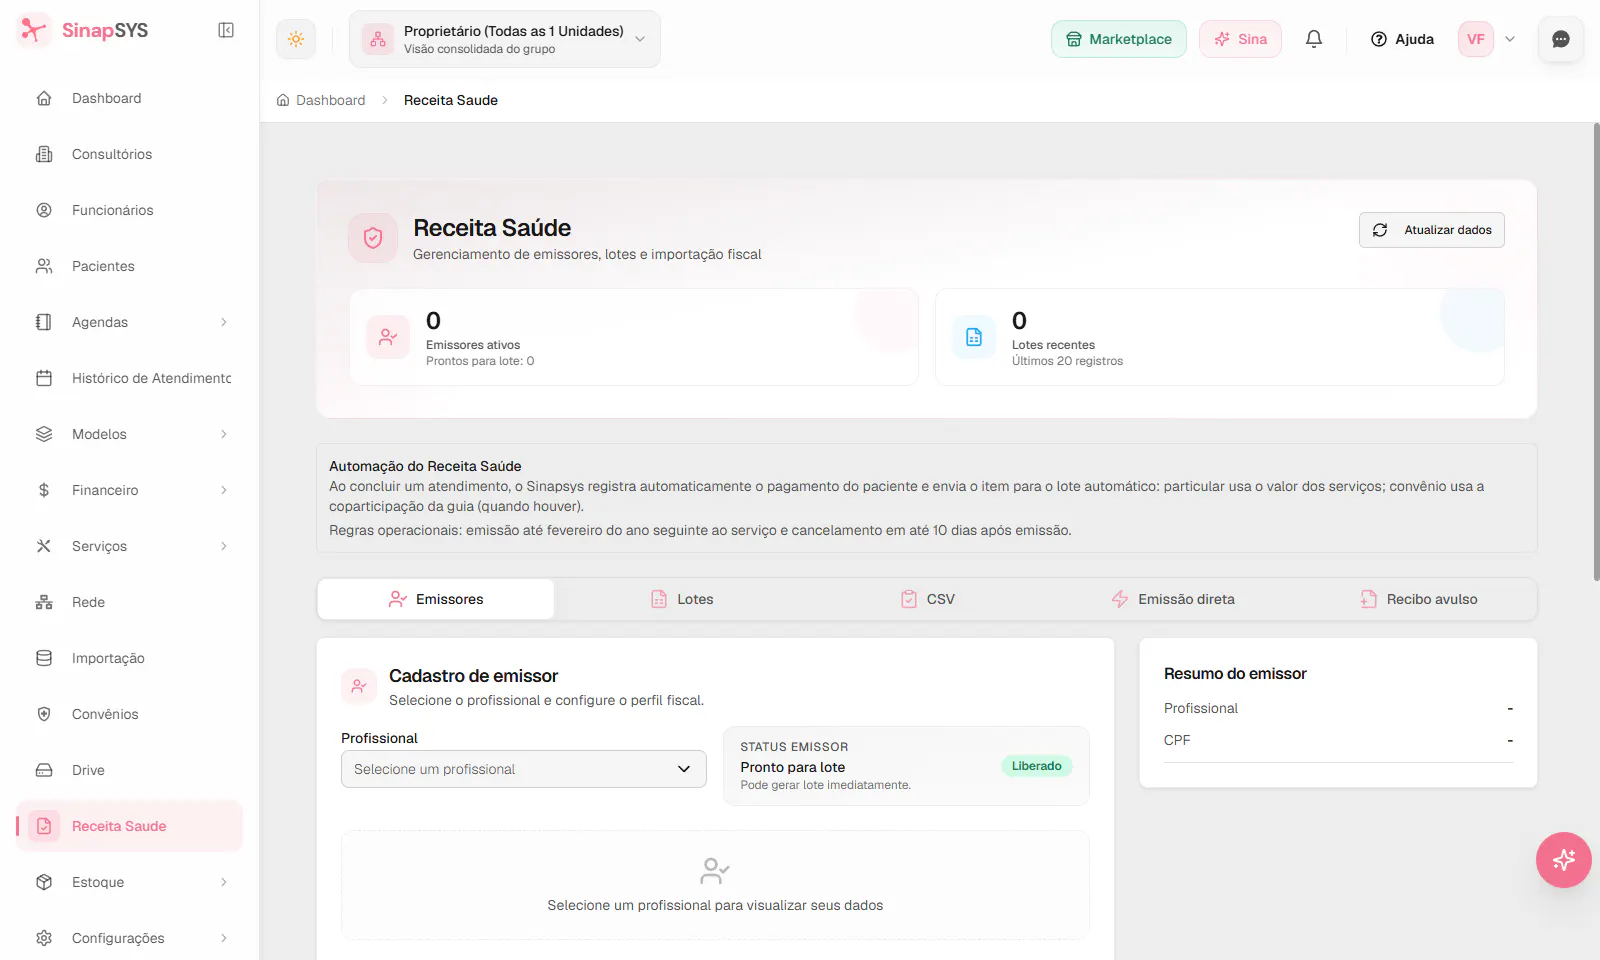
Task: Collapse the sidebar panel icon
Action: [x=226, y=30]
